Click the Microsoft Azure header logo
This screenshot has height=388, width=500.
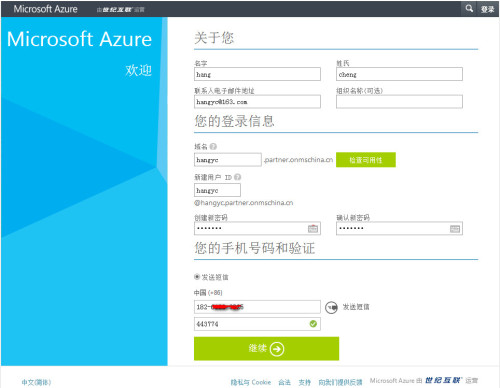point(45,9)
